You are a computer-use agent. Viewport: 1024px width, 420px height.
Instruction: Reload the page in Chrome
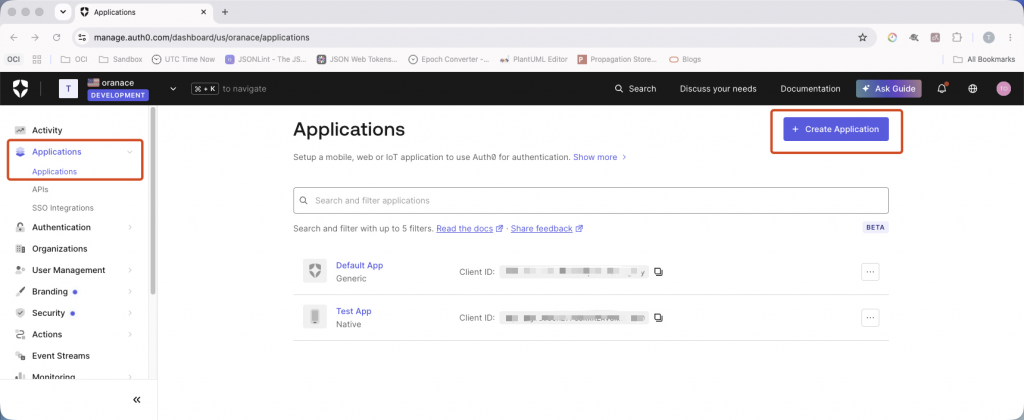coord(56,37)
